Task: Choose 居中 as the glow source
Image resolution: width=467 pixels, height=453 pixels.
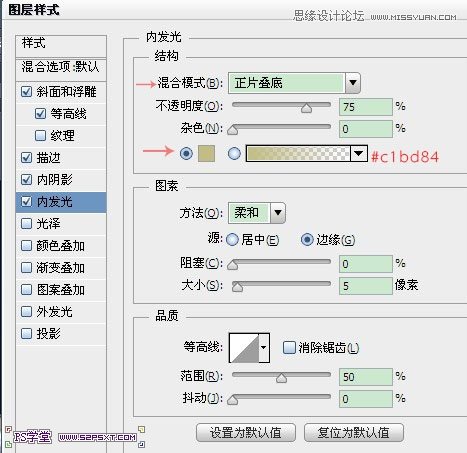Action: 232,239
